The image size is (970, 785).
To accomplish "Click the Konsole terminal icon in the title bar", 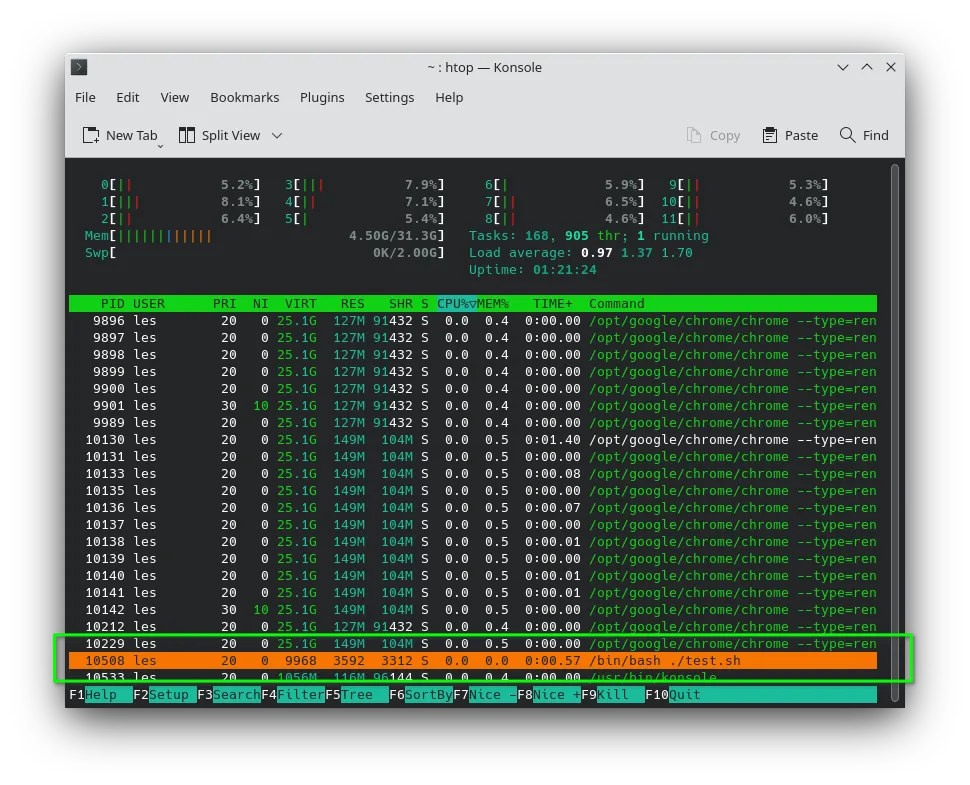I will 79,67.
